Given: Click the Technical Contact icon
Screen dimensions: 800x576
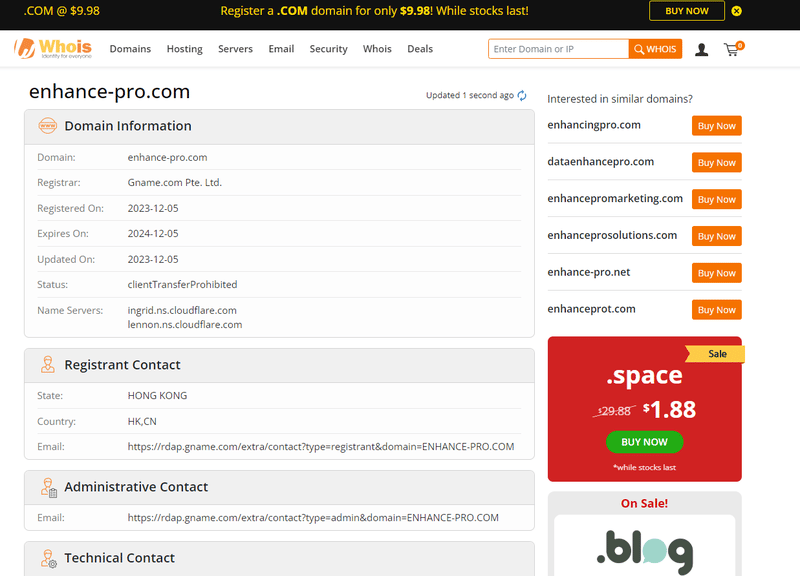Looking at the screenshot, I should pos(48,559).
